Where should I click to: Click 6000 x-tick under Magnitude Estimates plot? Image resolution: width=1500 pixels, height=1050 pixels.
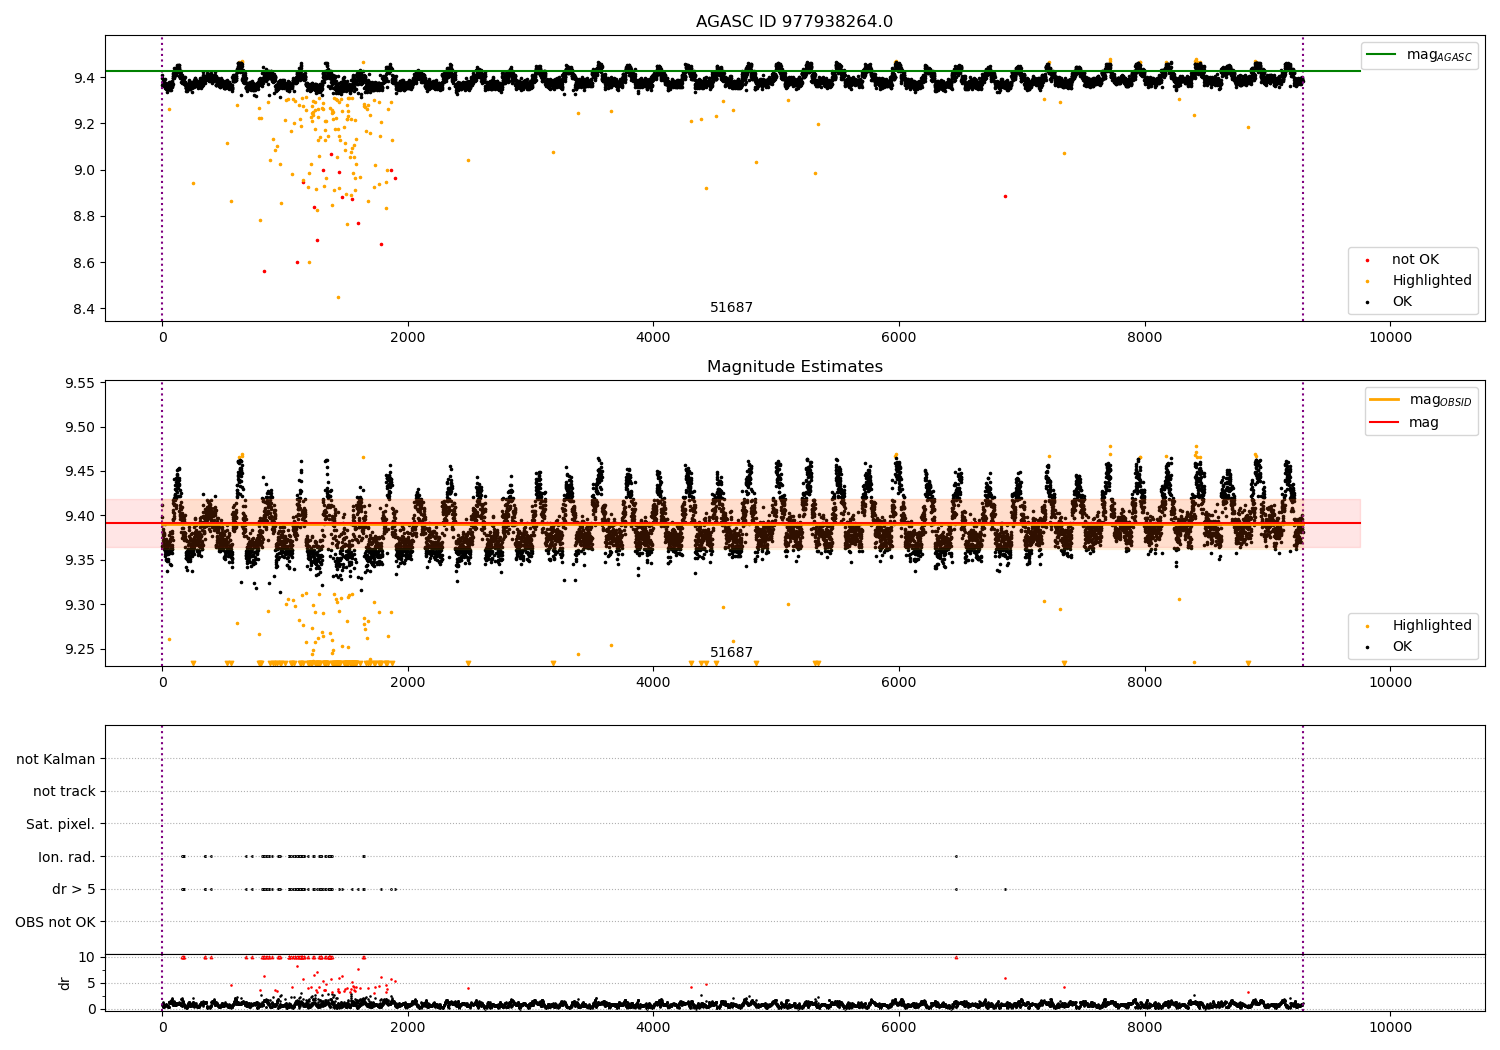[x=899, y=683]
